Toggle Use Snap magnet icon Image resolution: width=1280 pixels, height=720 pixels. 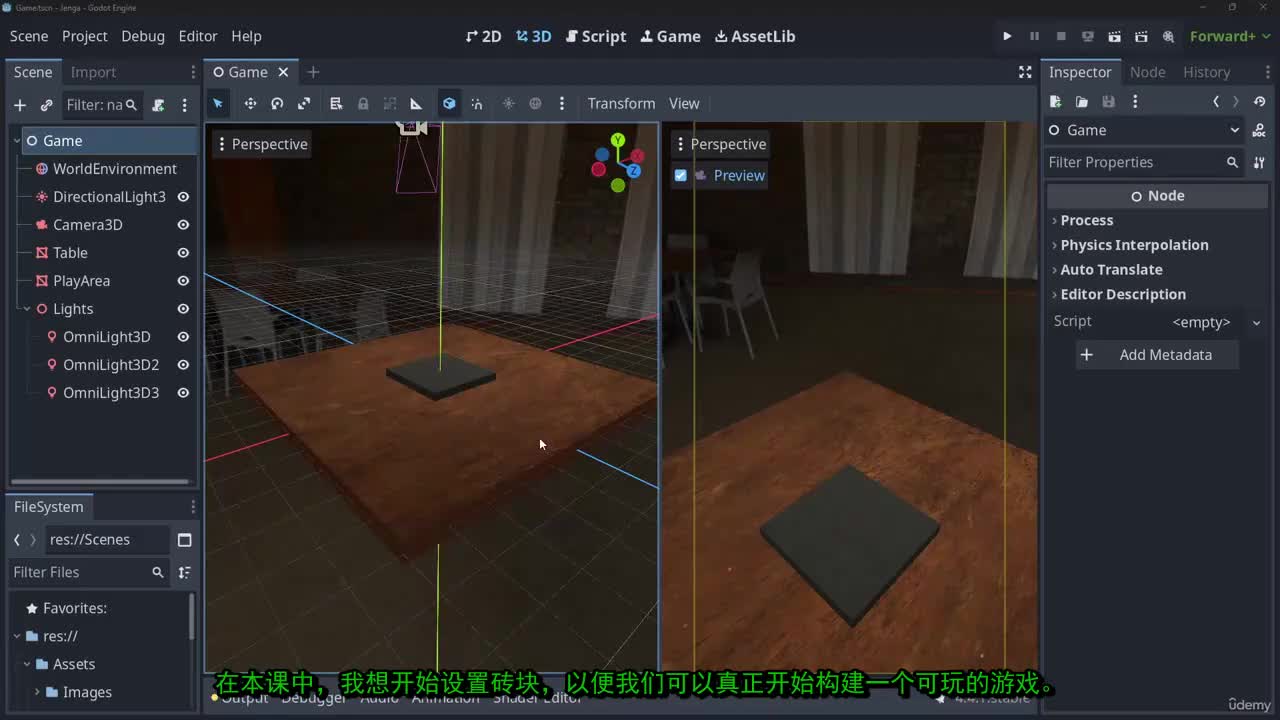tap(476, 103)
